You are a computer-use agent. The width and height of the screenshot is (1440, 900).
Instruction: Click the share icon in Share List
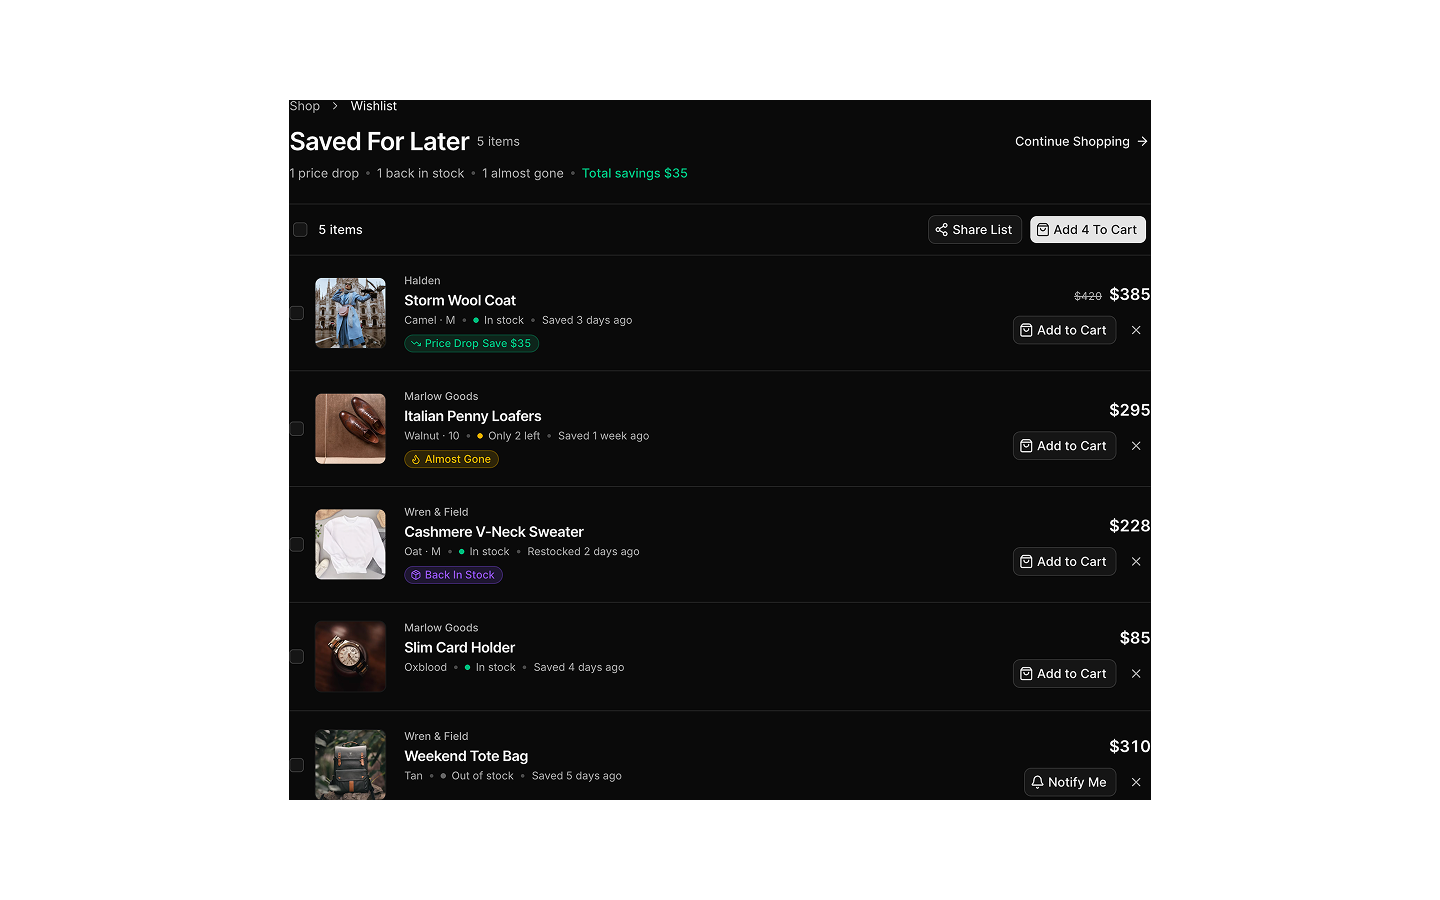941,230
